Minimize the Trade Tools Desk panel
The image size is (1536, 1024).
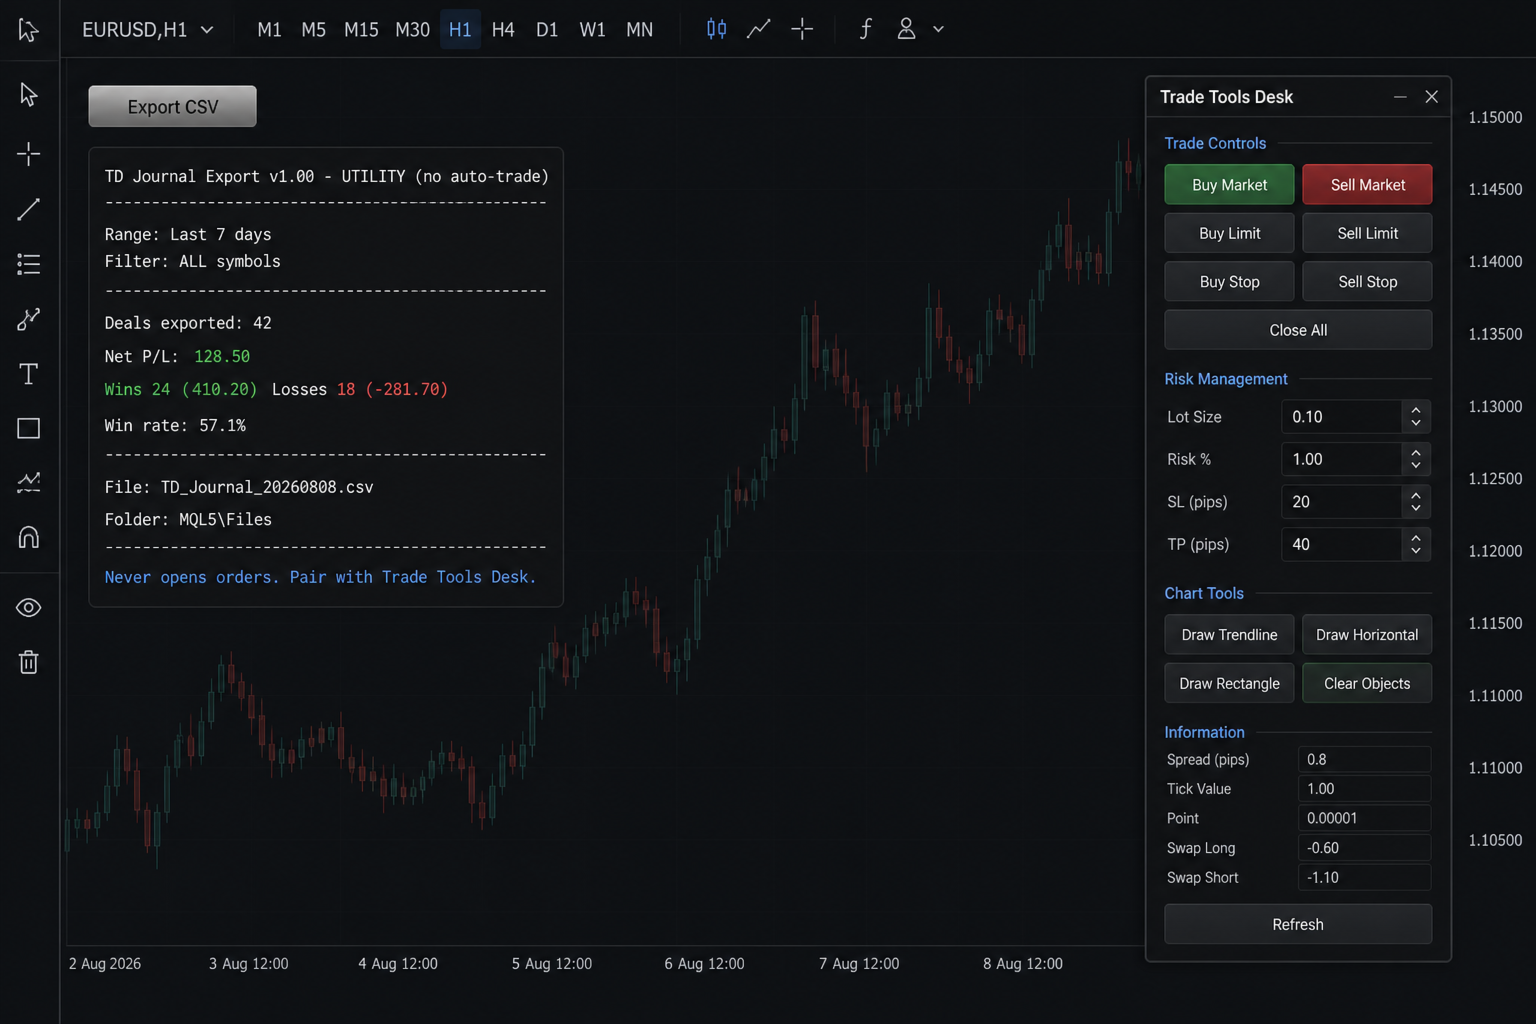tap(1400, 97)
